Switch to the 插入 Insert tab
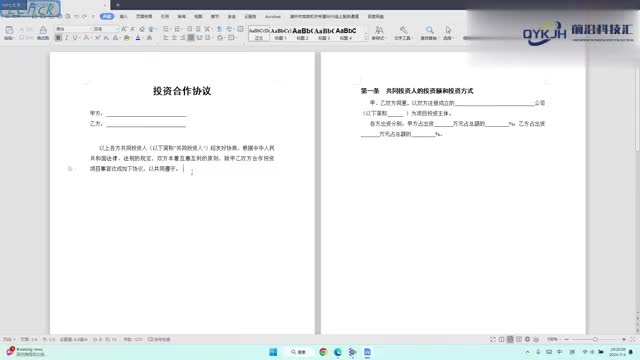The height and width of the screenshot is (360, 640). point(123,16)
